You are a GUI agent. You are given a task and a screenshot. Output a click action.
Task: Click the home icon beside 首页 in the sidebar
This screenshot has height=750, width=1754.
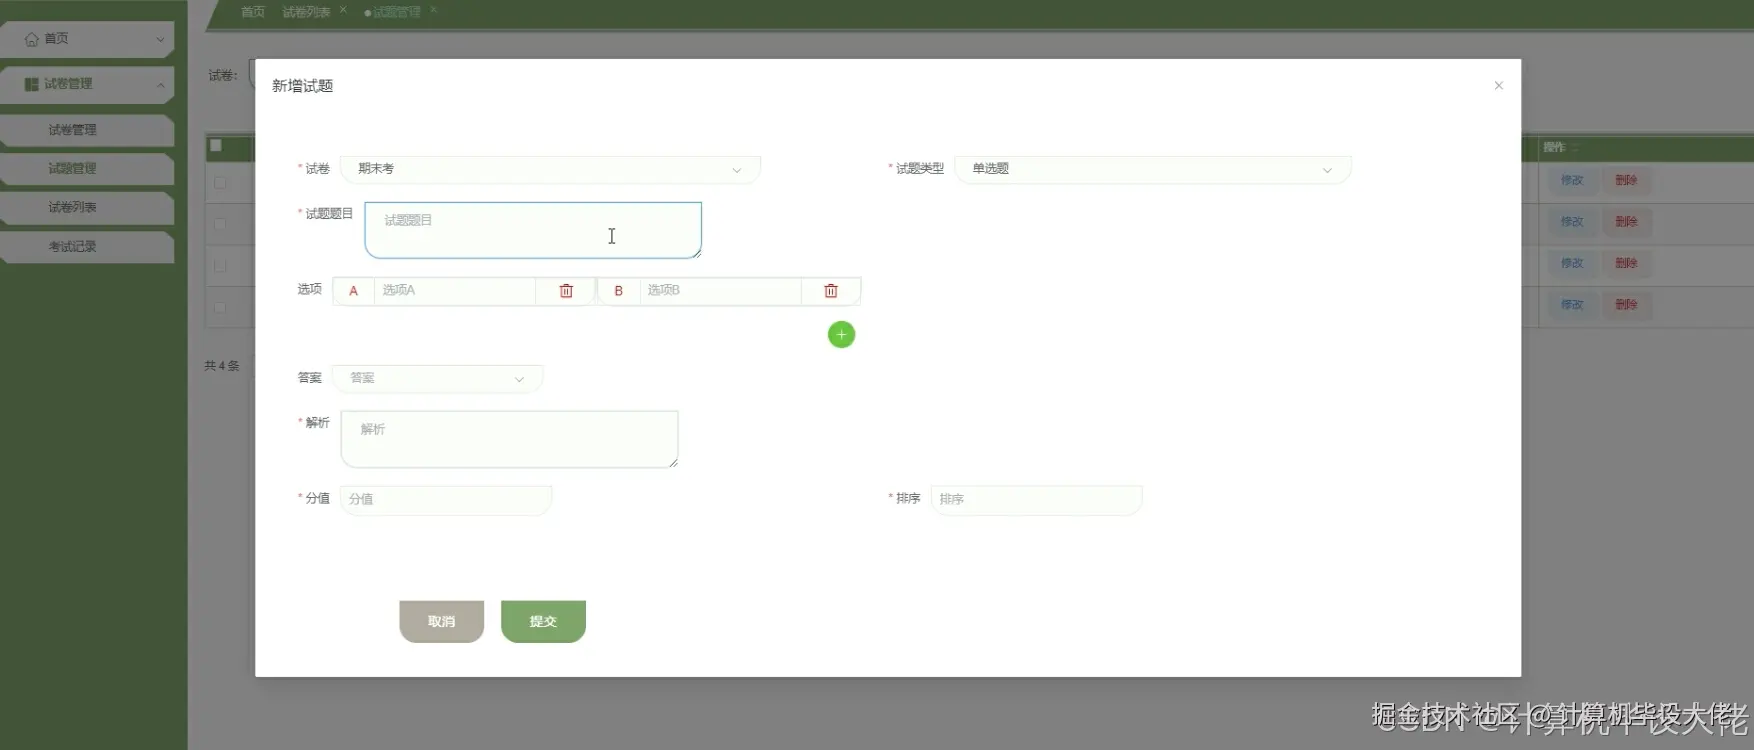[32, 39]
